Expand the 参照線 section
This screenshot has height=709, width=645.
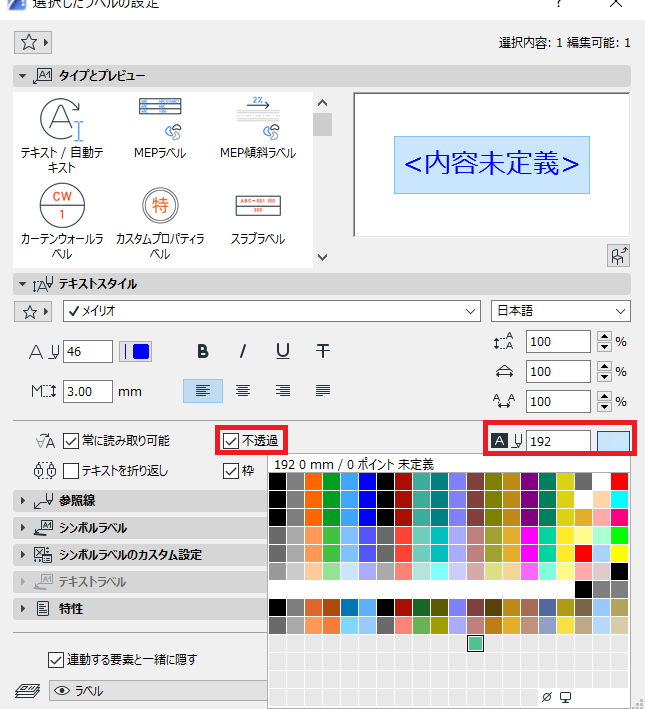[x=22, y=501]
